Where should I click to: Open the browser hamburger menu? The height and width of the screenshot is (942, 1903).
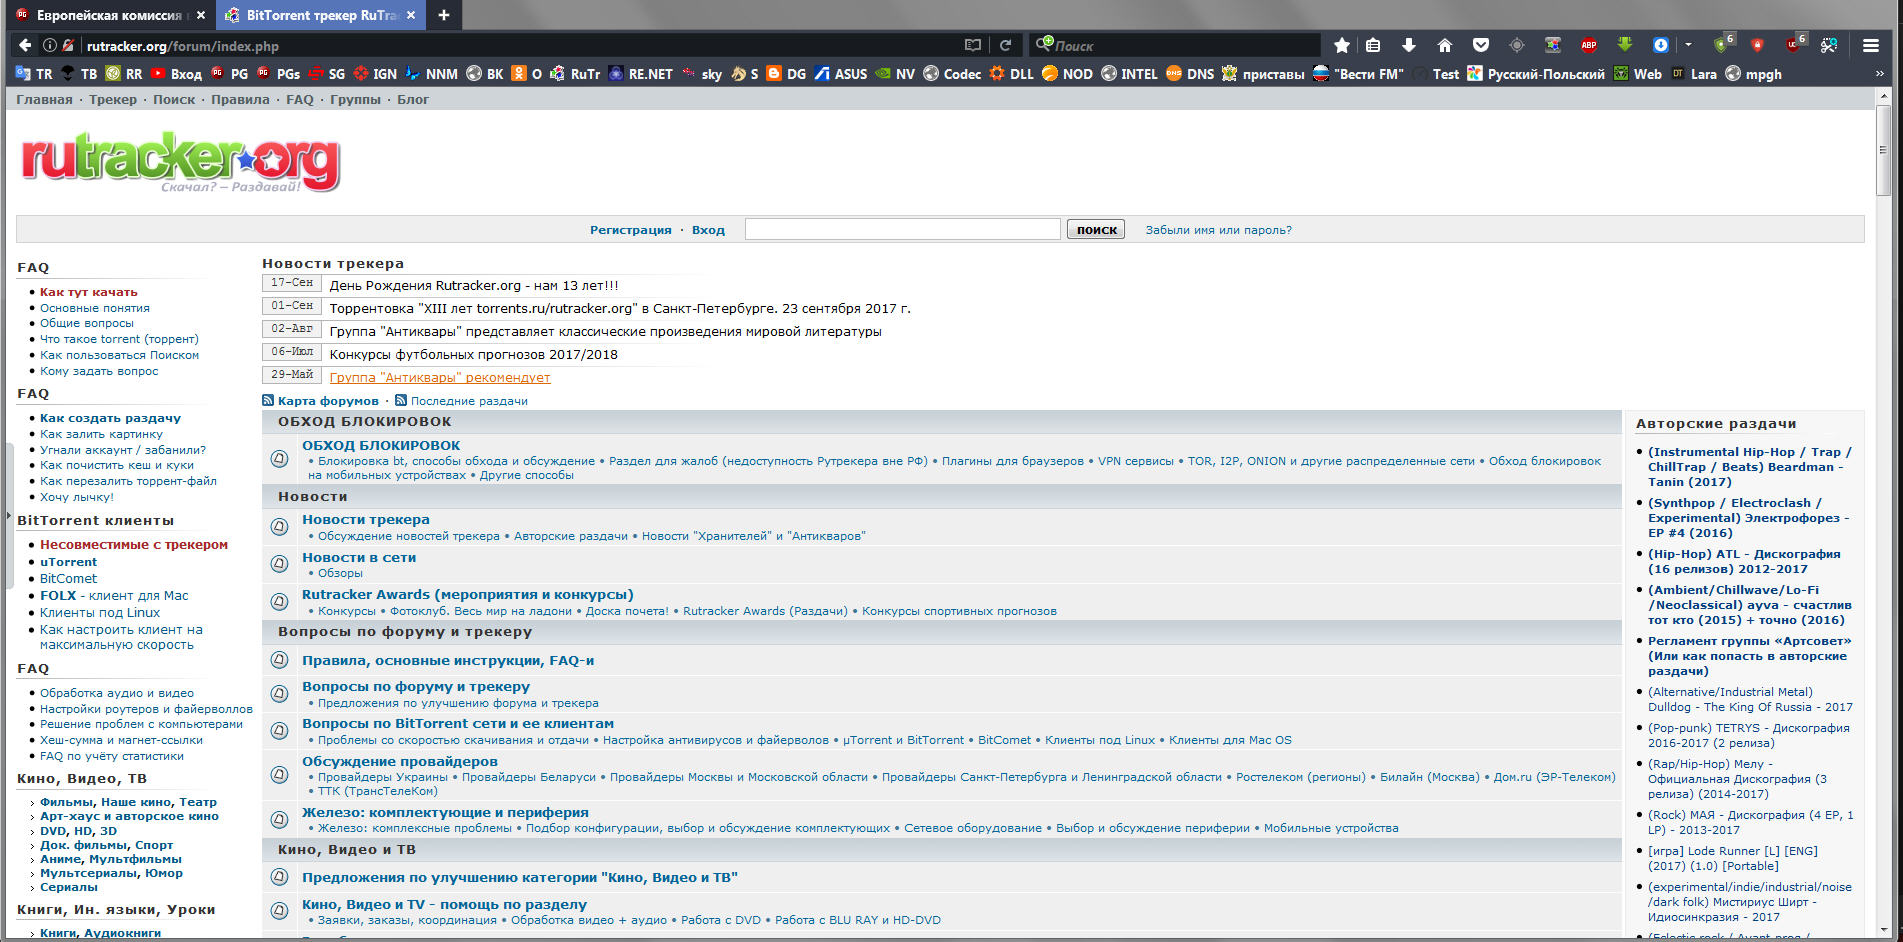1871,45
